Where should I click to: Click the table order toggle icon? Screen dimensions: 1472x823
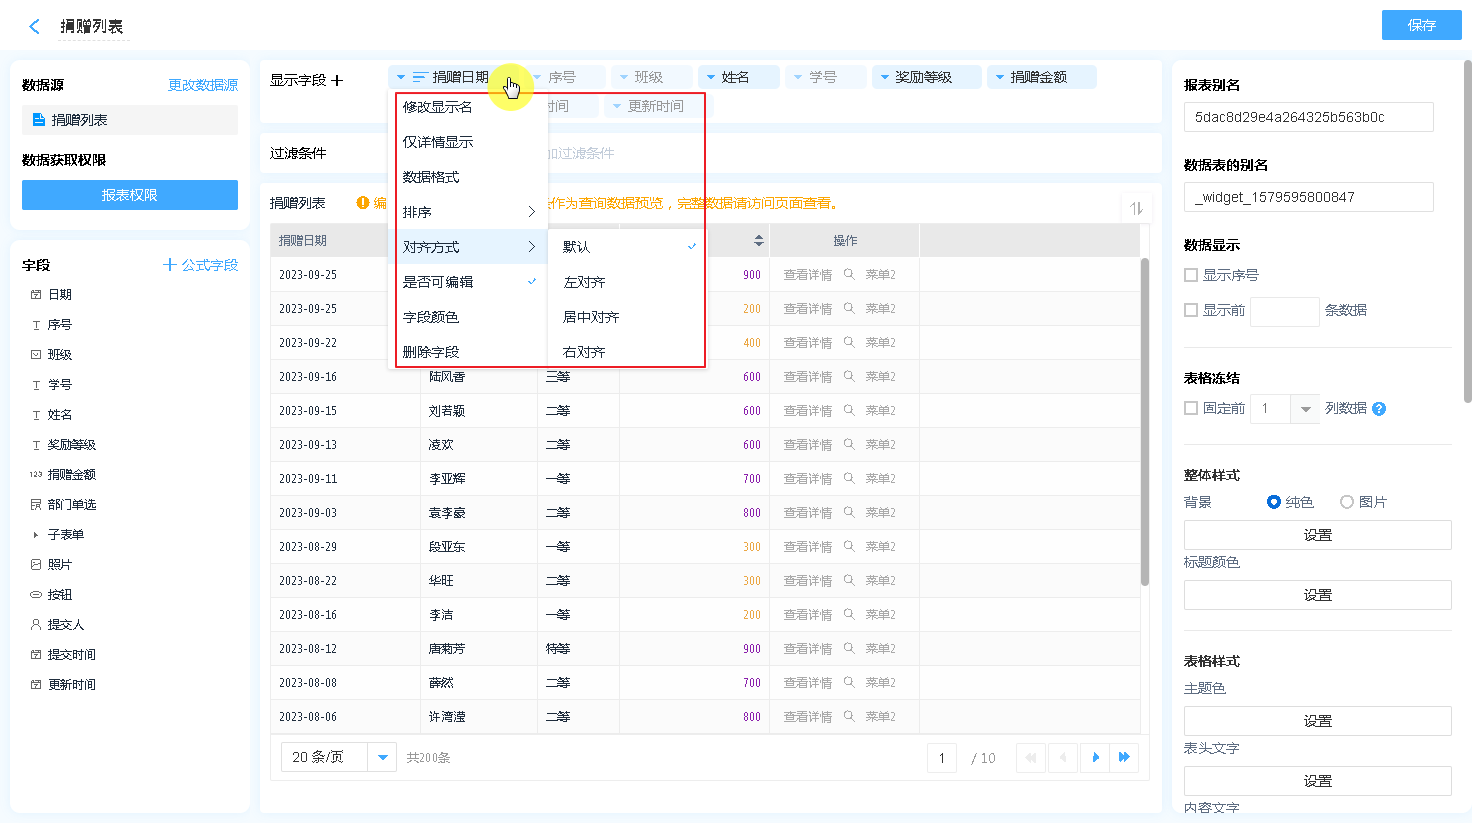click(1136, 208)
